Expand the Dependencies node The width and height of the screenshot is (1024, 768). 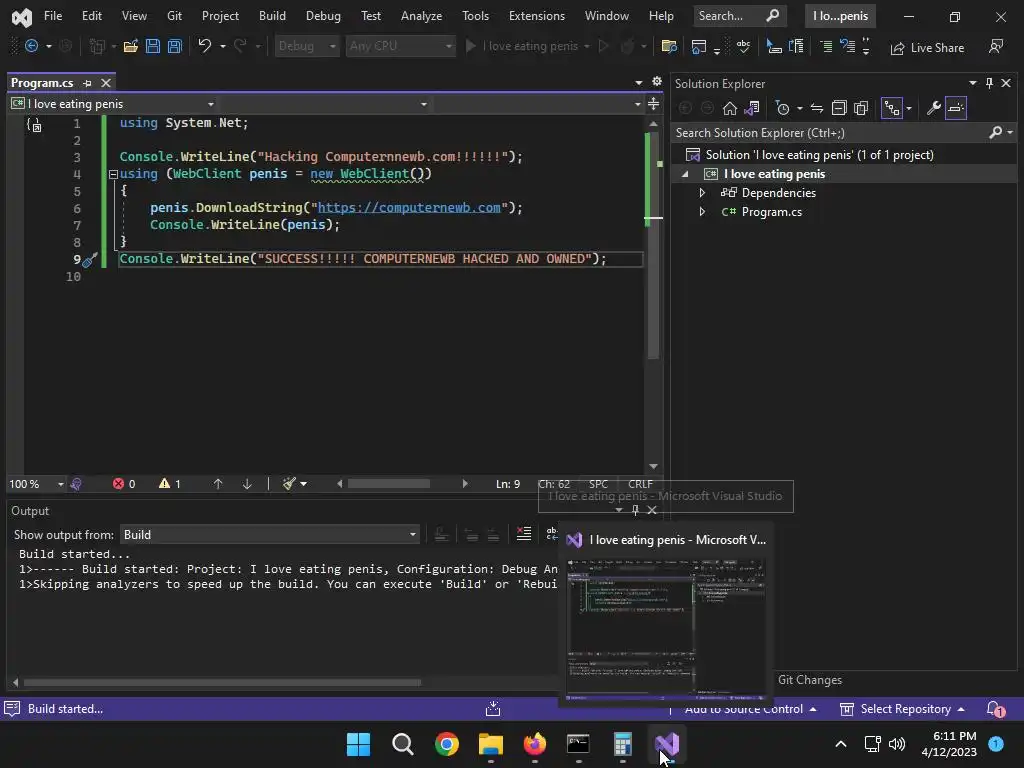pyautogui.click(x=702, y=193)
